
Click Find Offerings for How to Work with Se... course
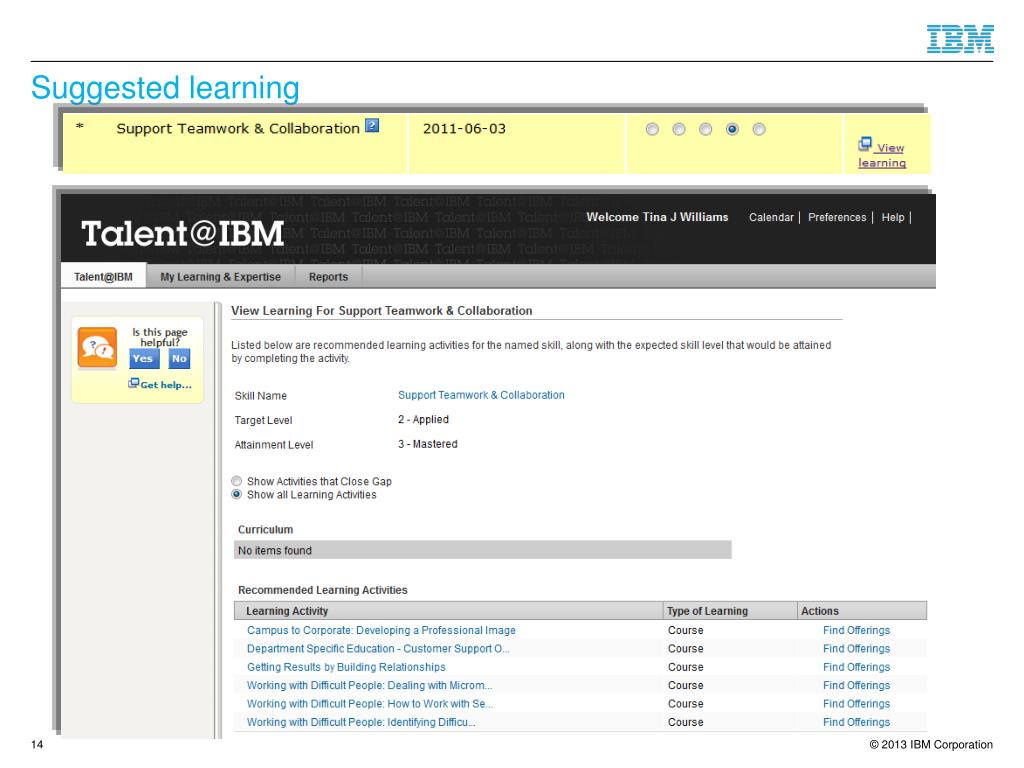856,703
